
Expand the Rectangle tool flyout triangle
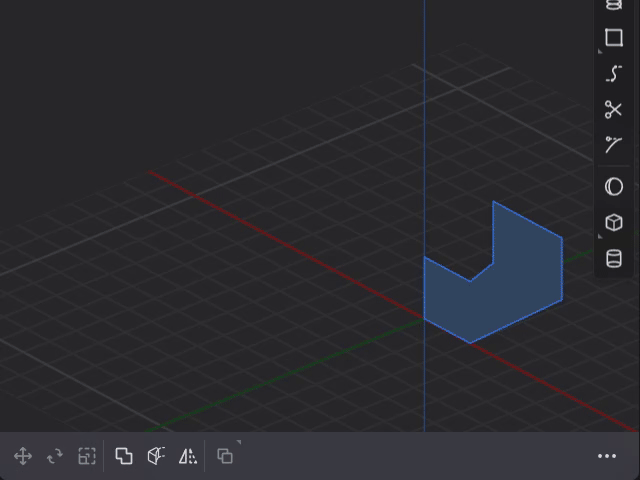click(x=600, y=51)
